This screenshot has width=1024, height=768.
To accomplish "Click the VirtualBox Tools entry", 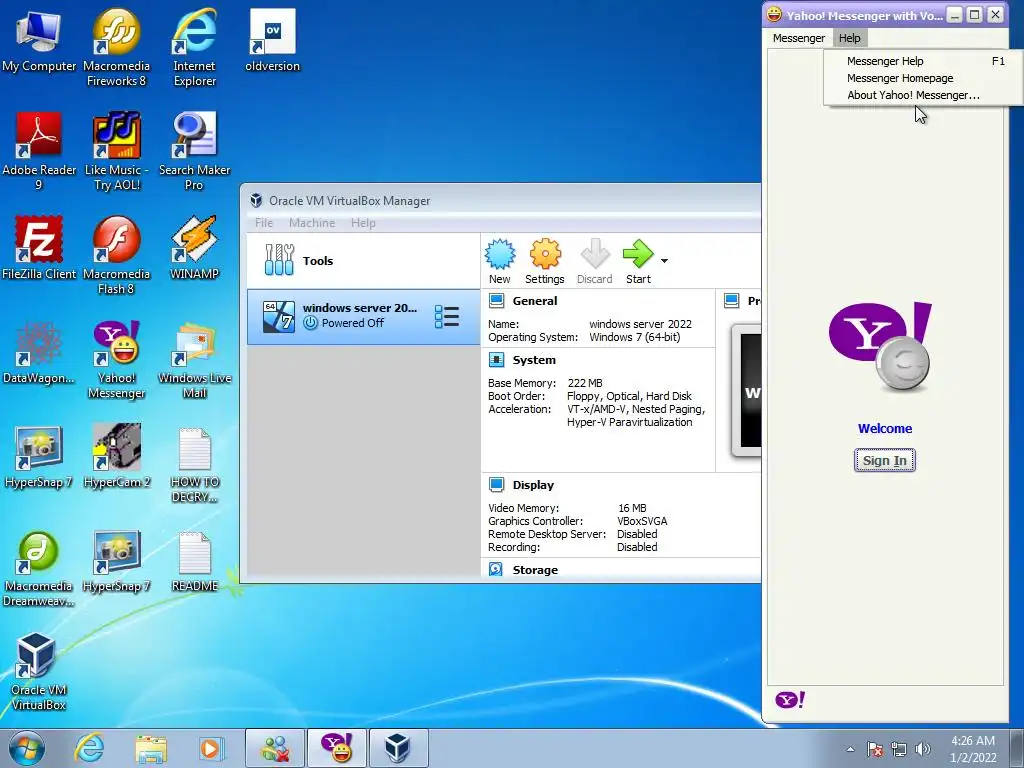I will [x=363, y=261].
